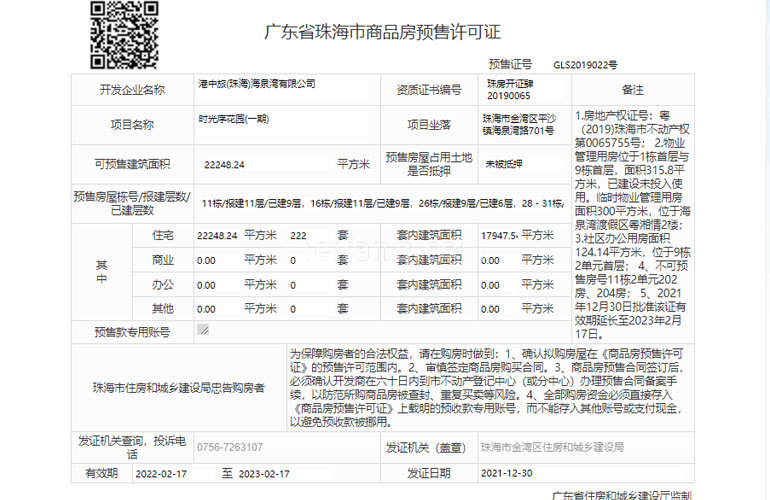Click the broken image icon beside 预售款专用账号
The width and height of the screenshot is (770, 500).
tap(203, 329)
